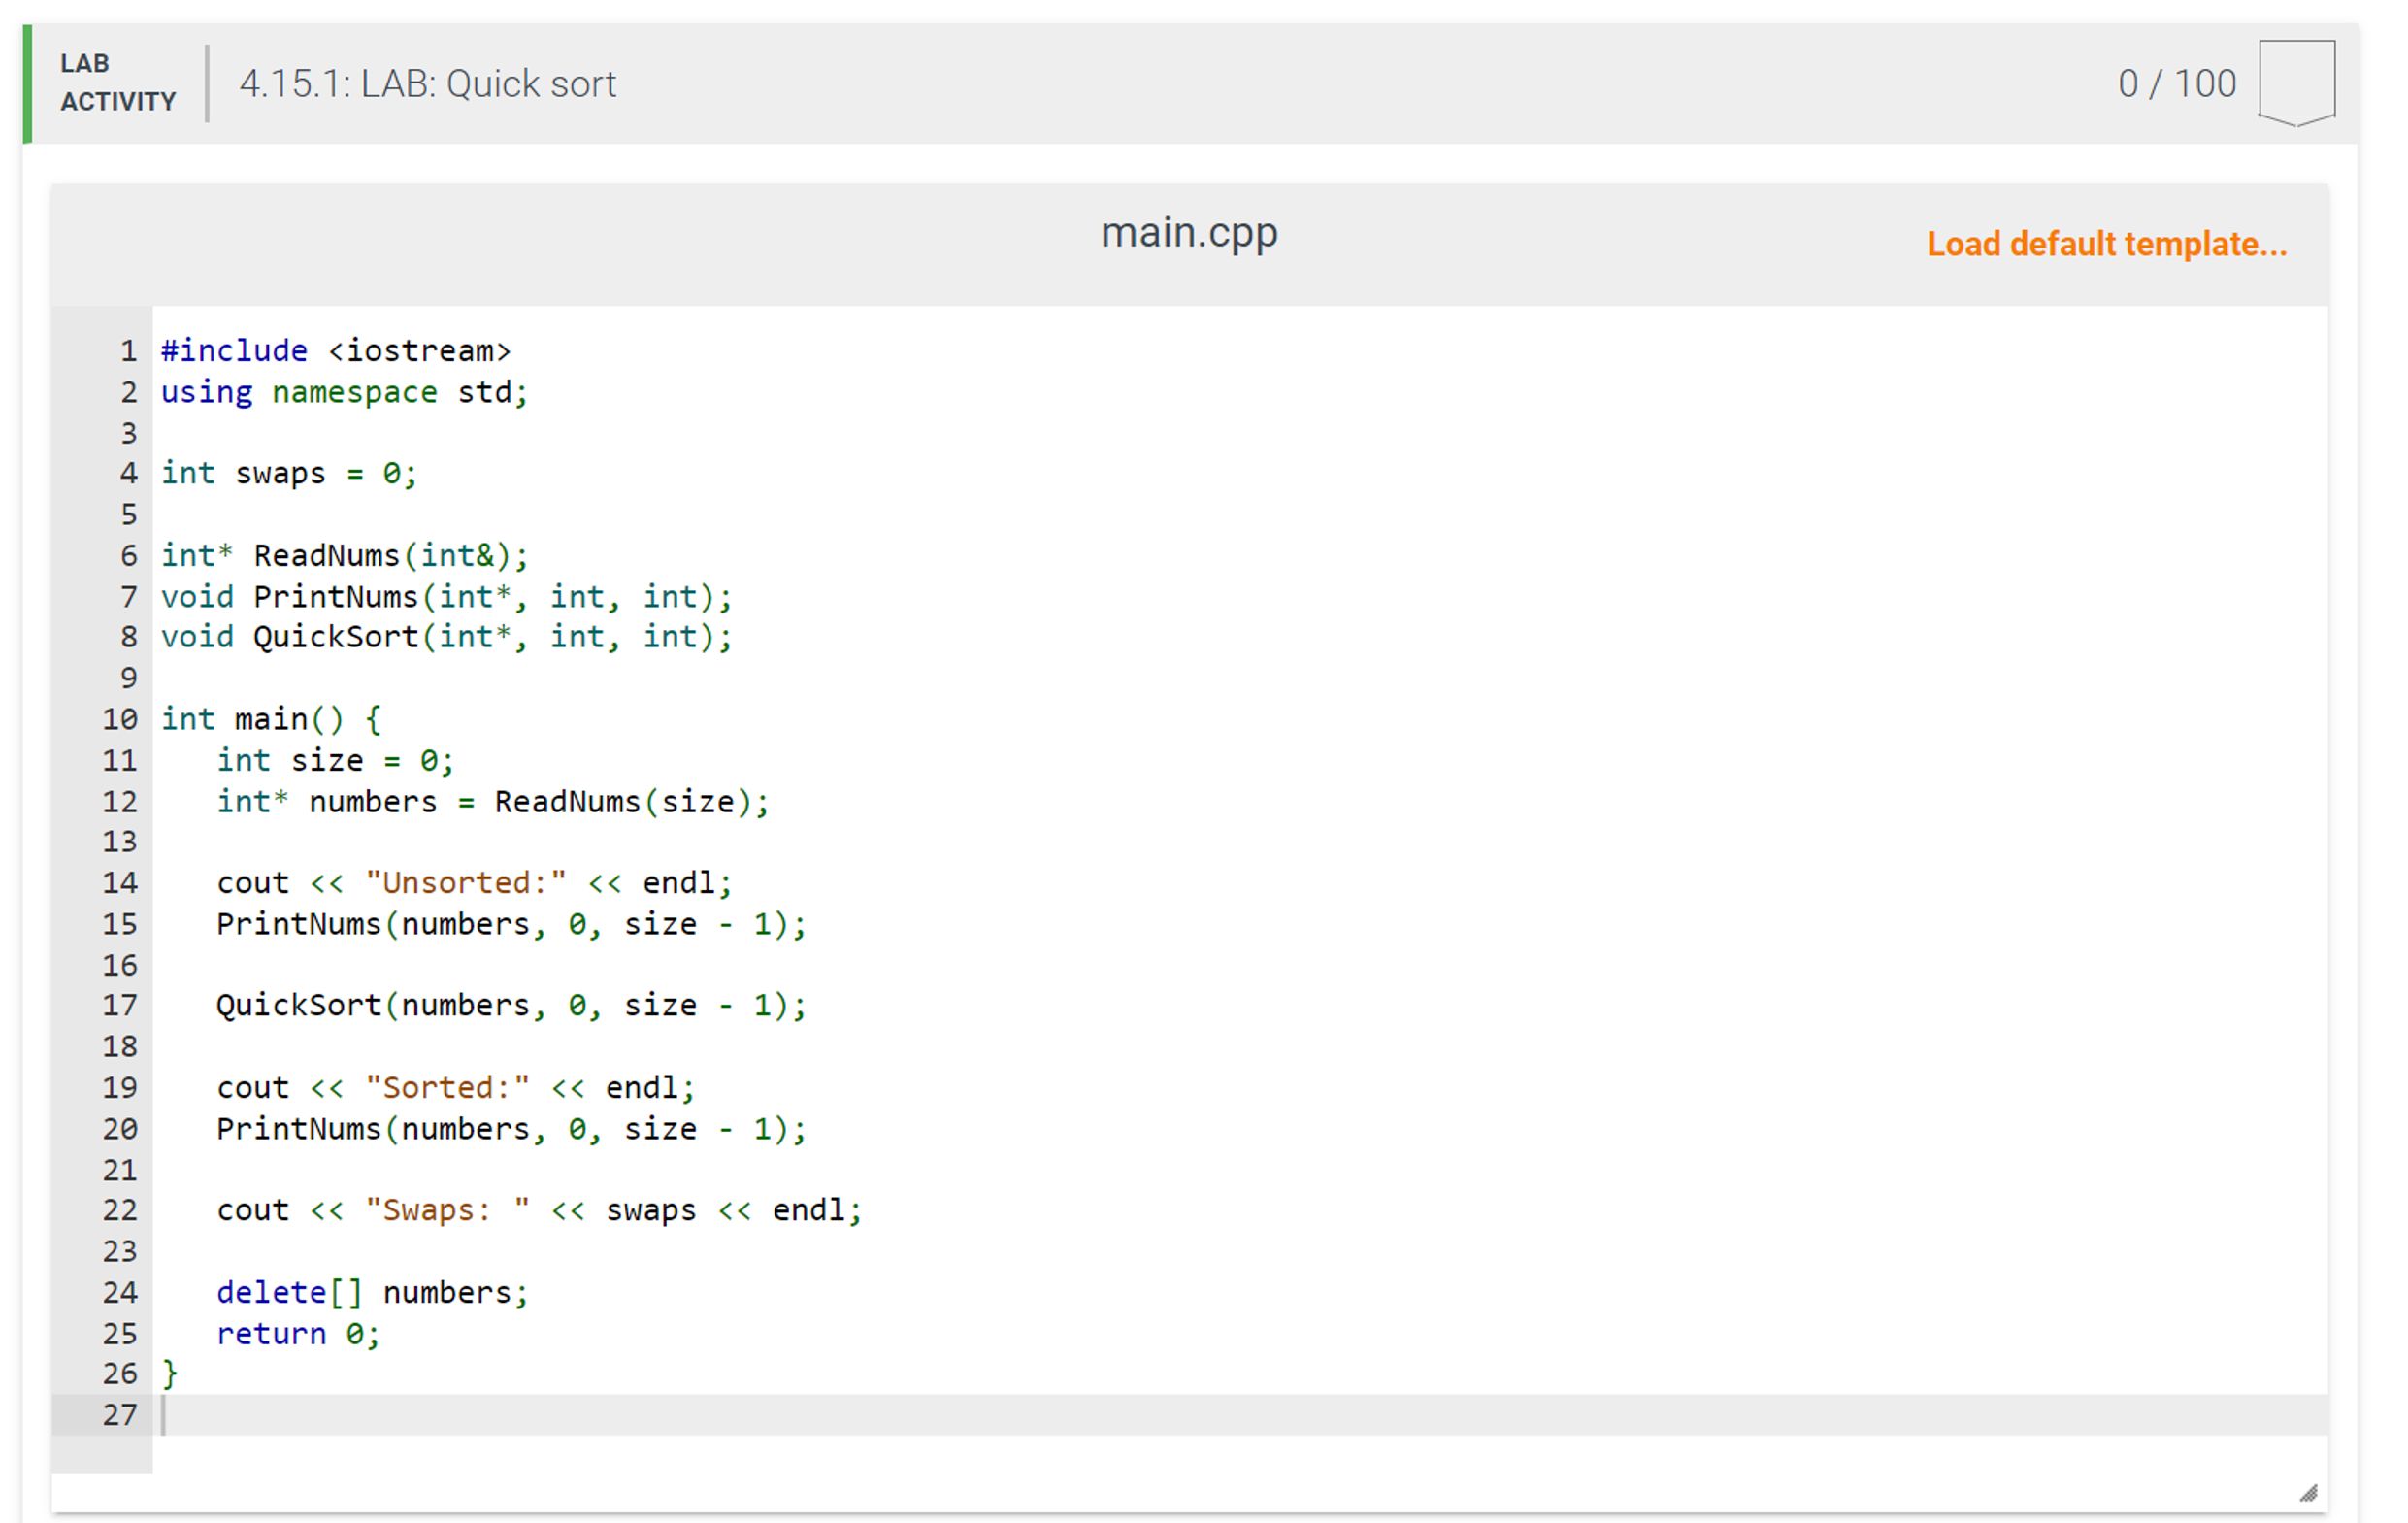Screen dimensions: 2408x1523
Task: Click the cout Unsorted statement on line 14
Action: coord(473,882)
